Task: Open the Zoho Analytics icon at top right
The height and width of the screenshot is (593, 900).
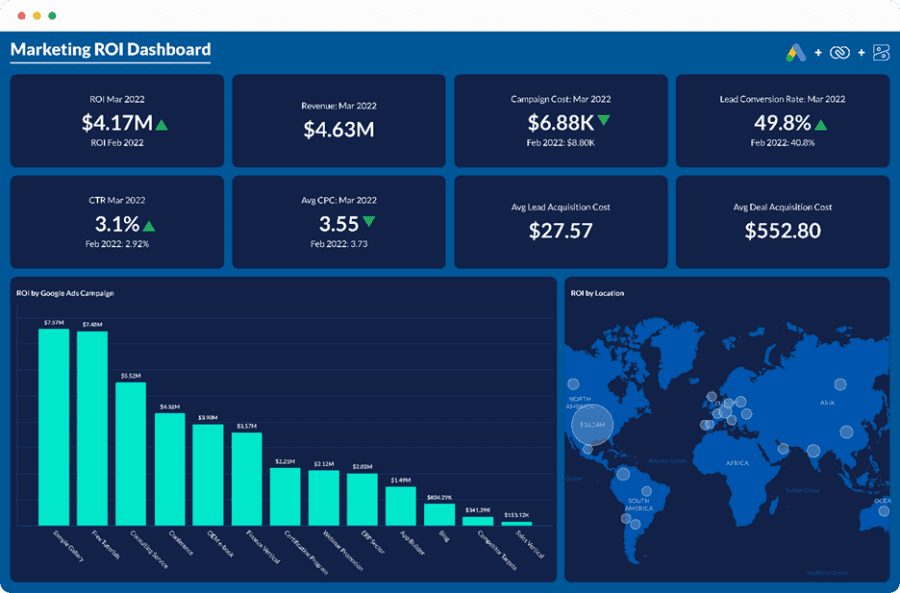Action: coord(880,51)
